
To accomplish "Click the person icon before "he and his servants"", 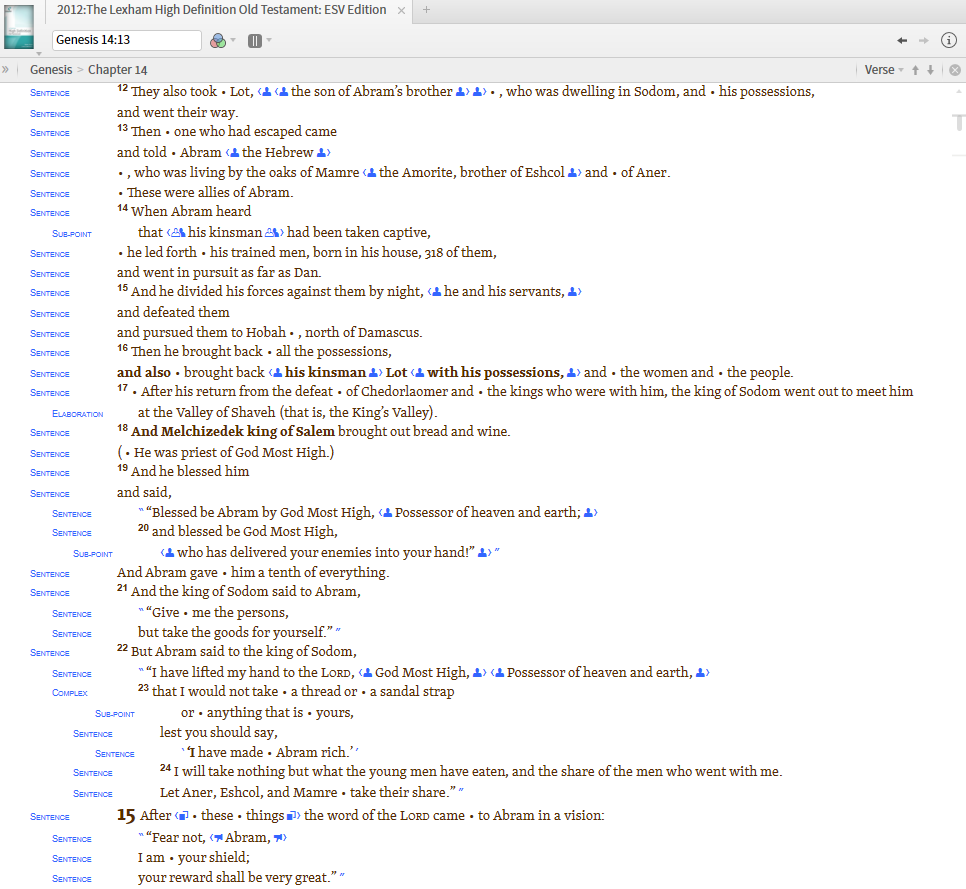I will [435, 292].
